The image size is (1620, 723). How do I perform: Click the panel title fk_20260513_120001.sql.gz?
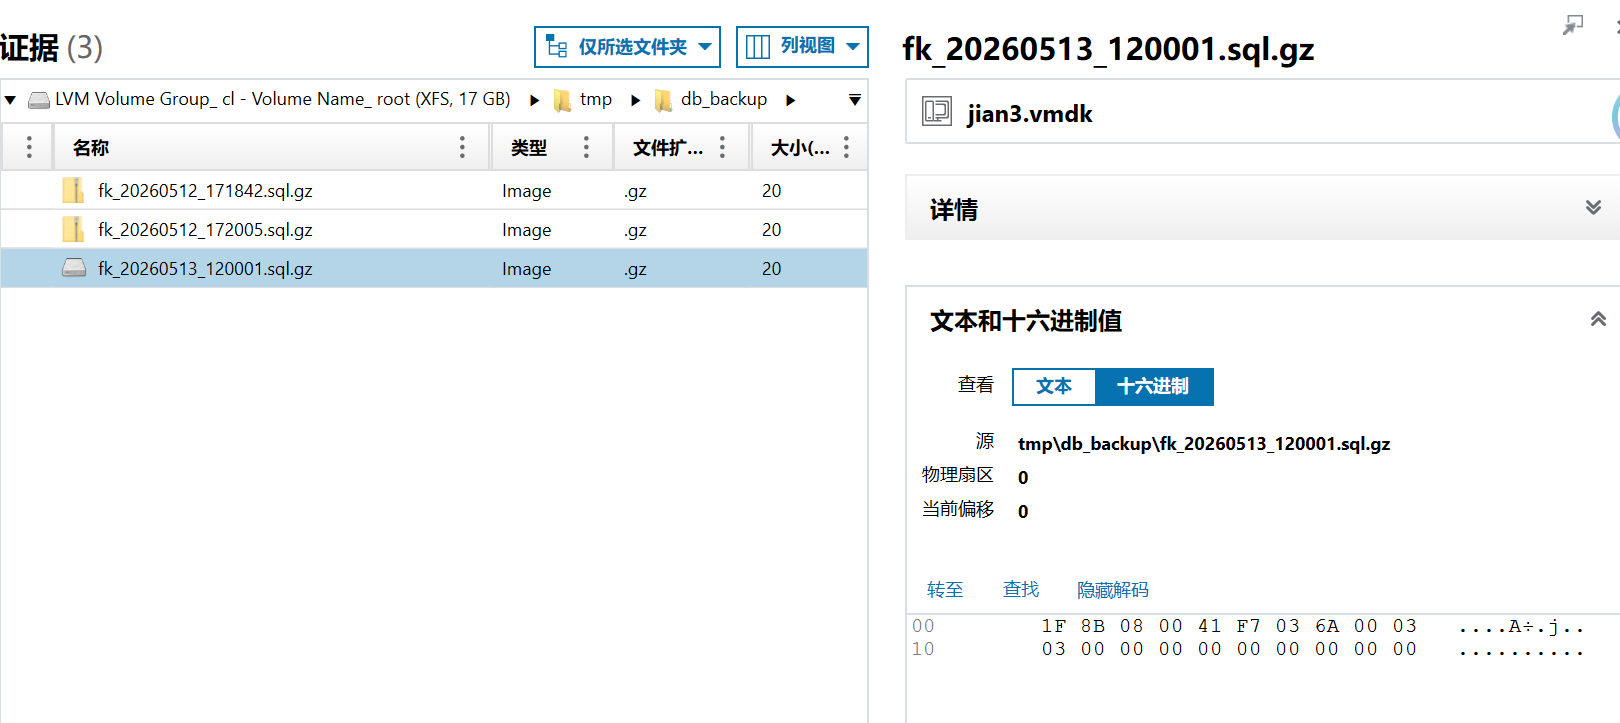1108,49
